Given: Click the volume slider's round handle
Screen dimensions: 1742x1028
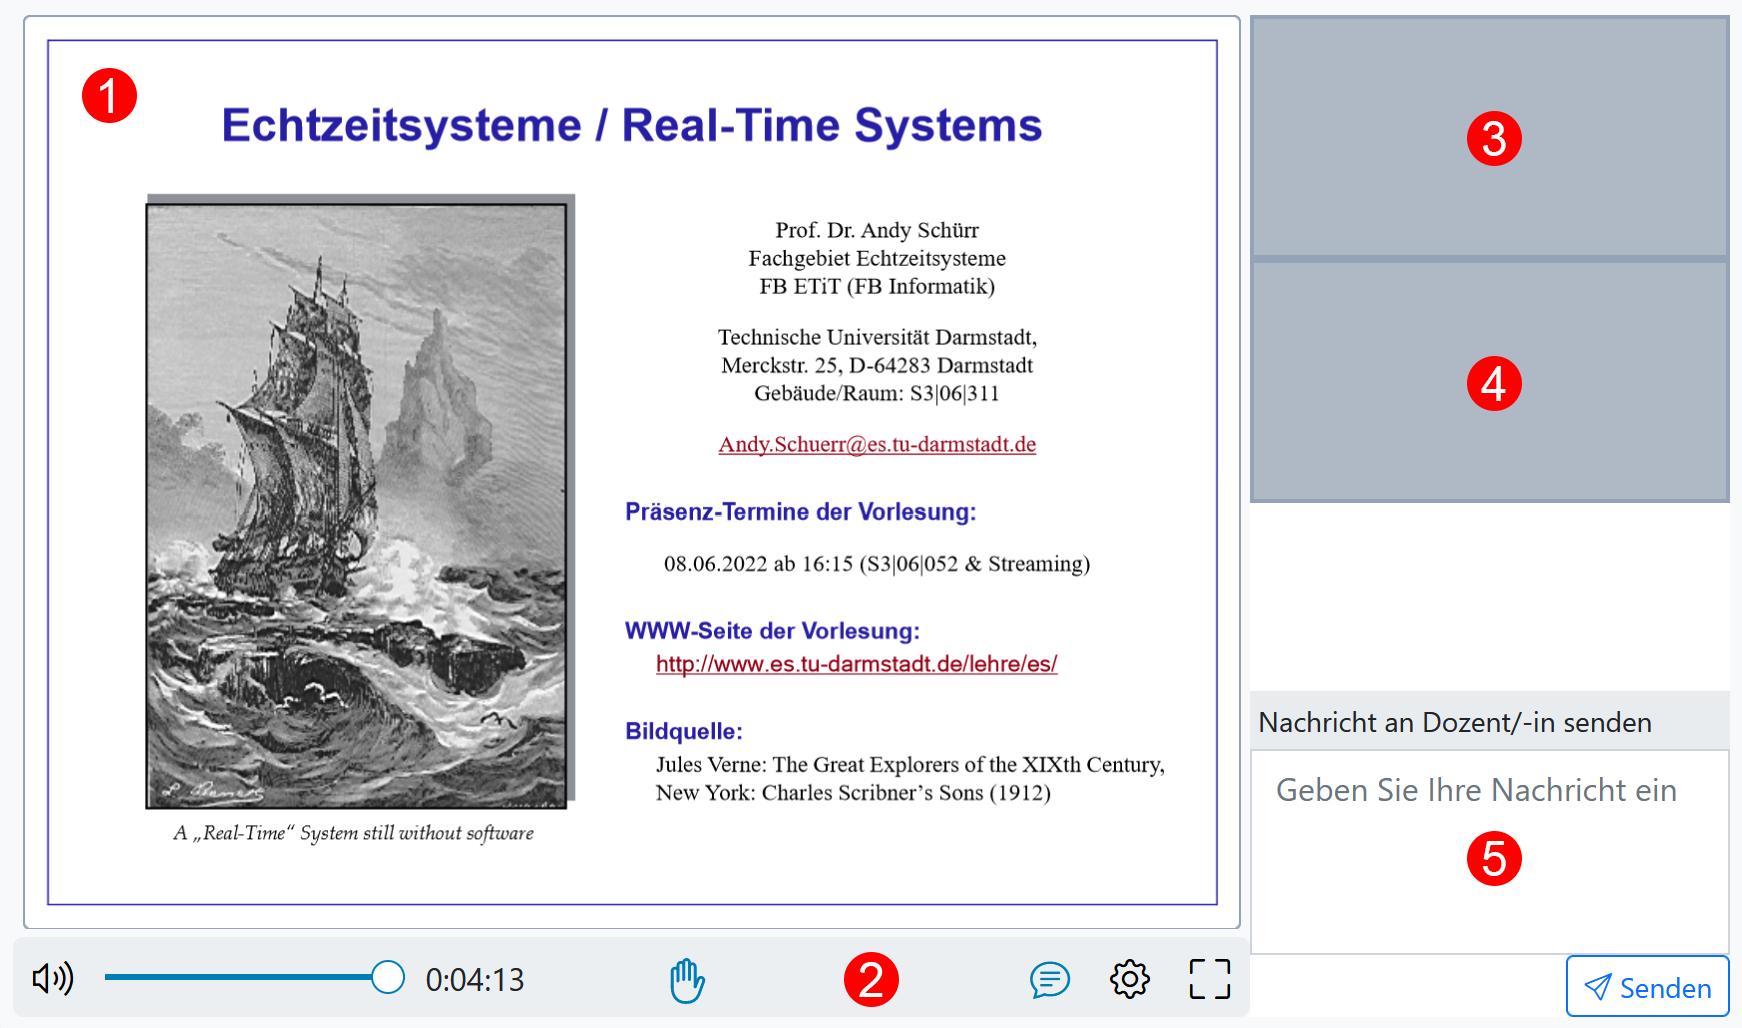Looking at the screenshot, I should (x=387, y=978).
